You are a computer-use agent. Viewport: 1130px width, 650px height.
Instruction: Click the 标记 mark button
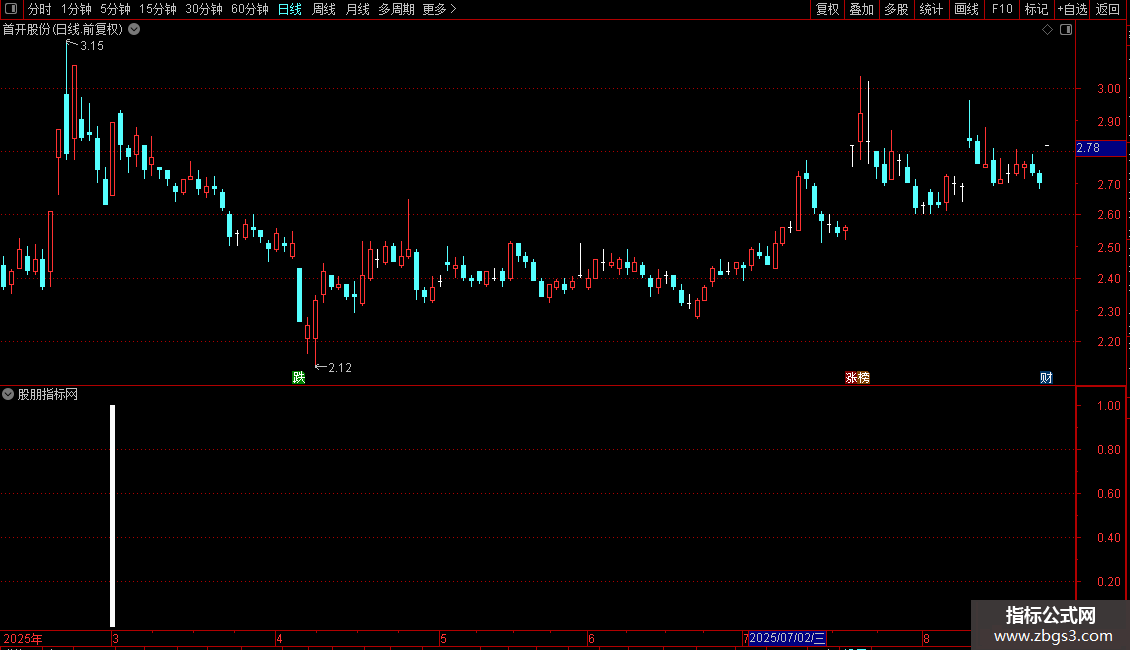(1036, 9)
